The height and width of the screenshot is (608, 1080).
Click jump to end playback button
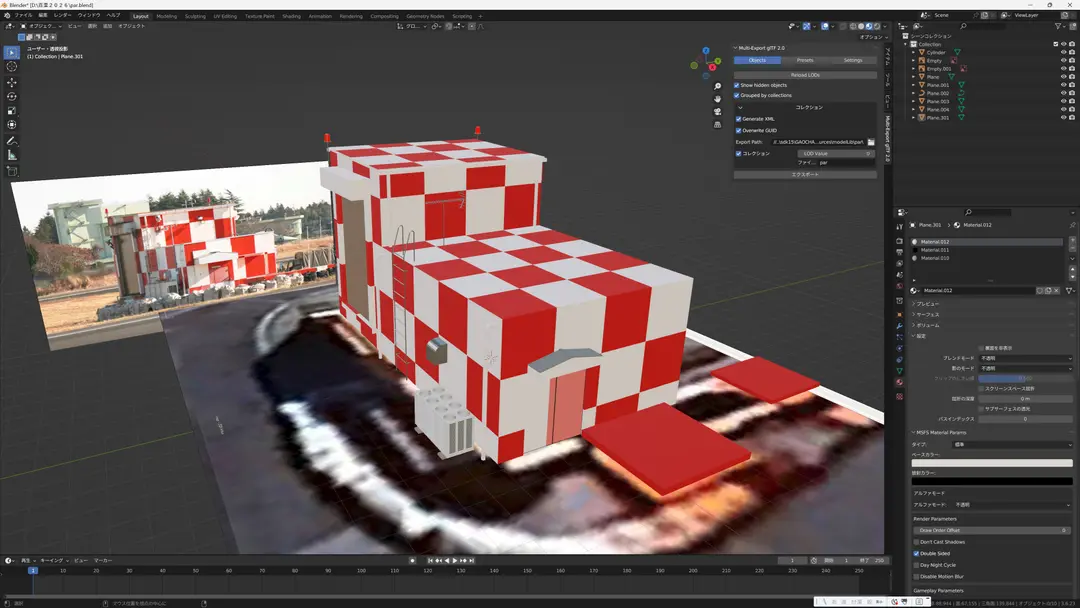(x=472, y=560)
